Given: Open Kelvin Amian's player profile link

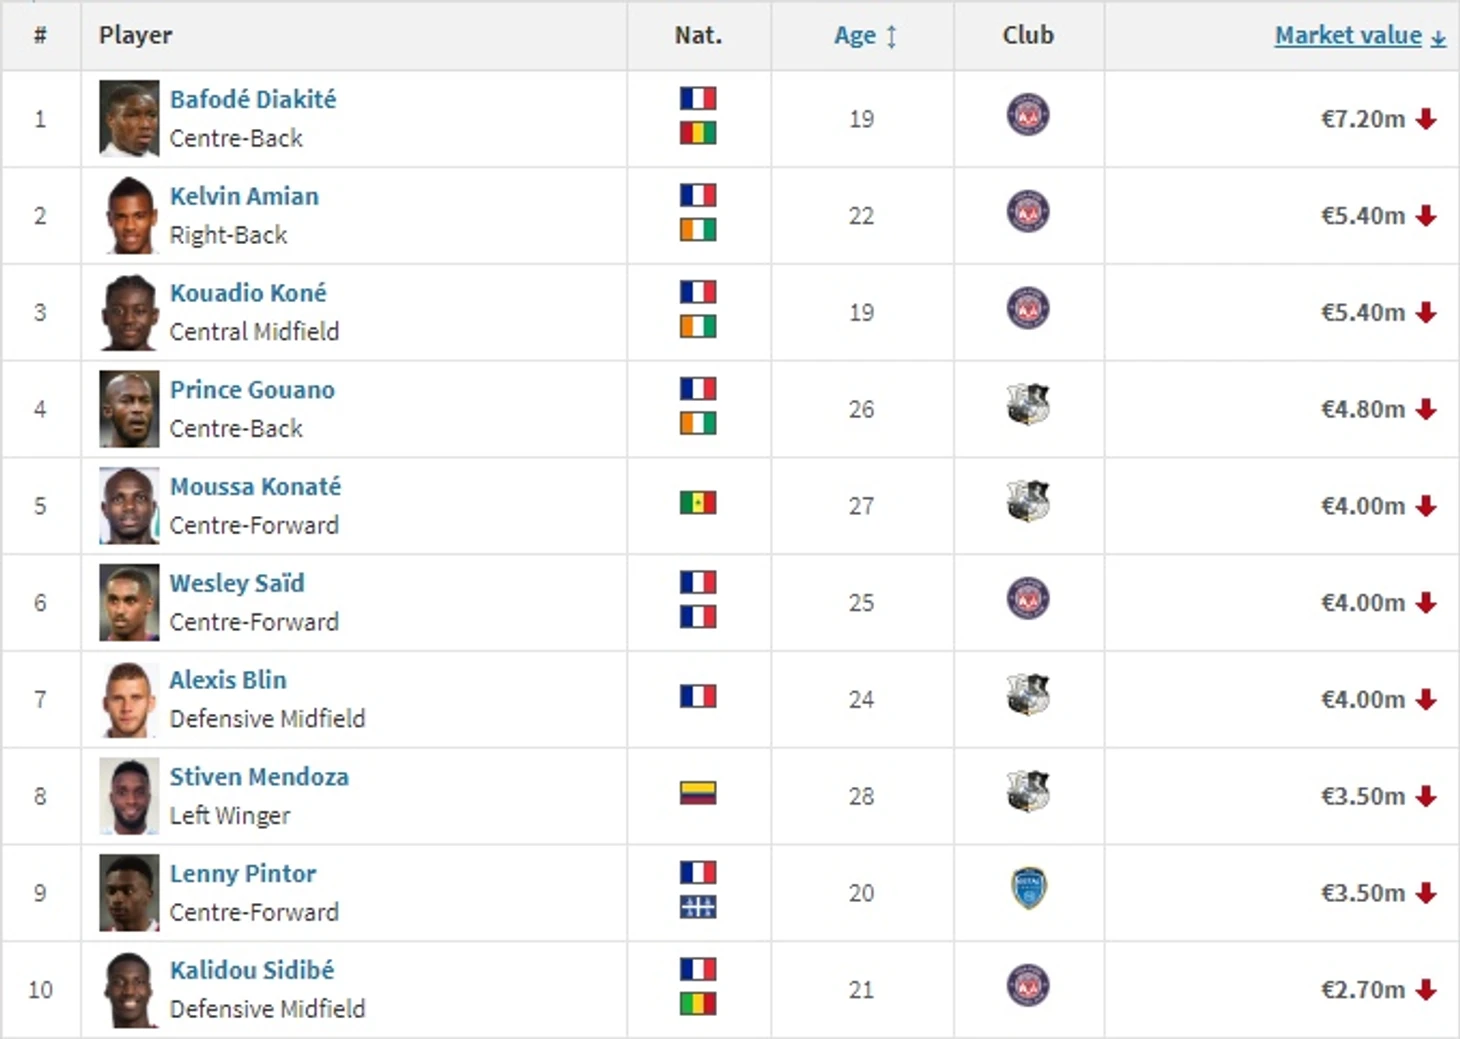Looking at the screenshot, I should (244, 196).
